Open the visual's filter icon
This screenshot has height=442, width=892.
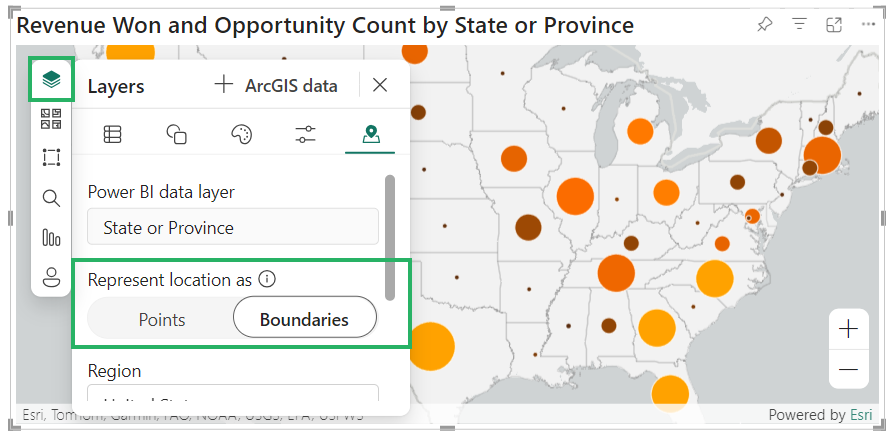799,25
